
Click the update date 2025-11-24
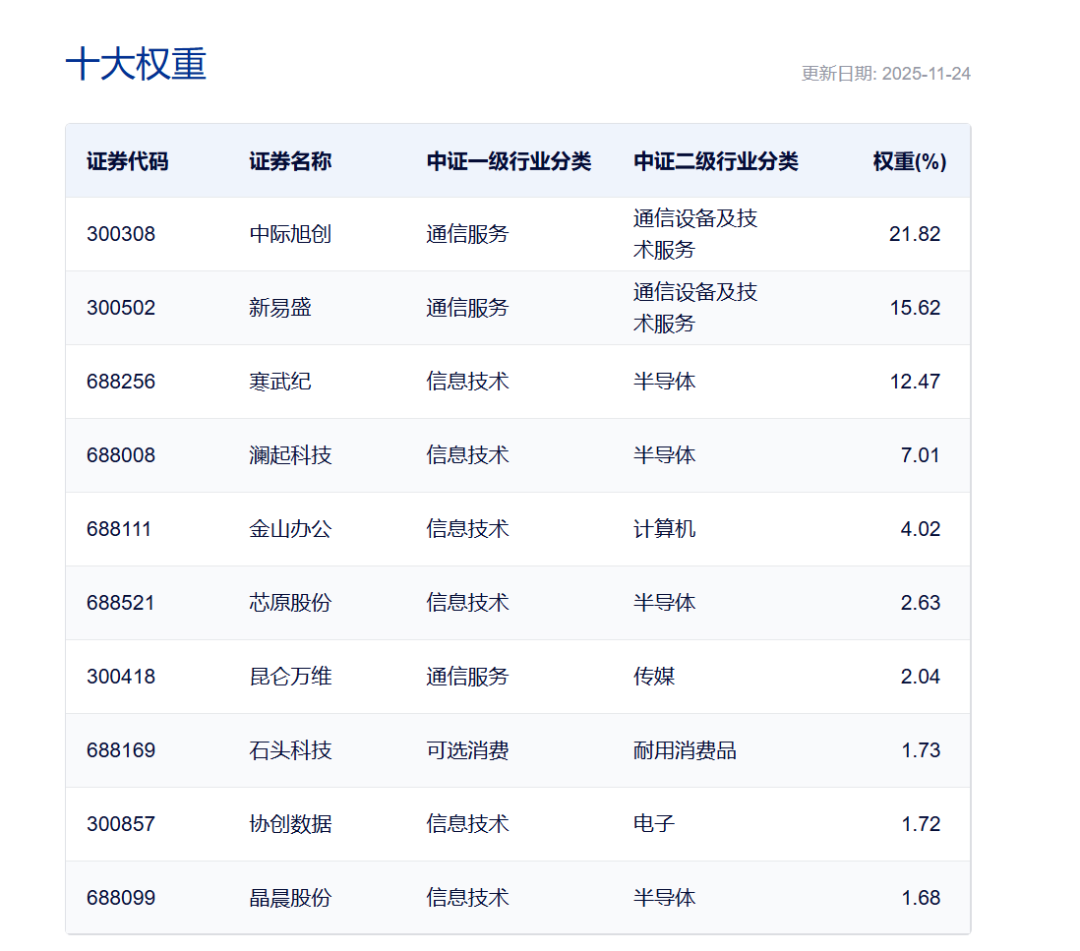click(885, 73)
